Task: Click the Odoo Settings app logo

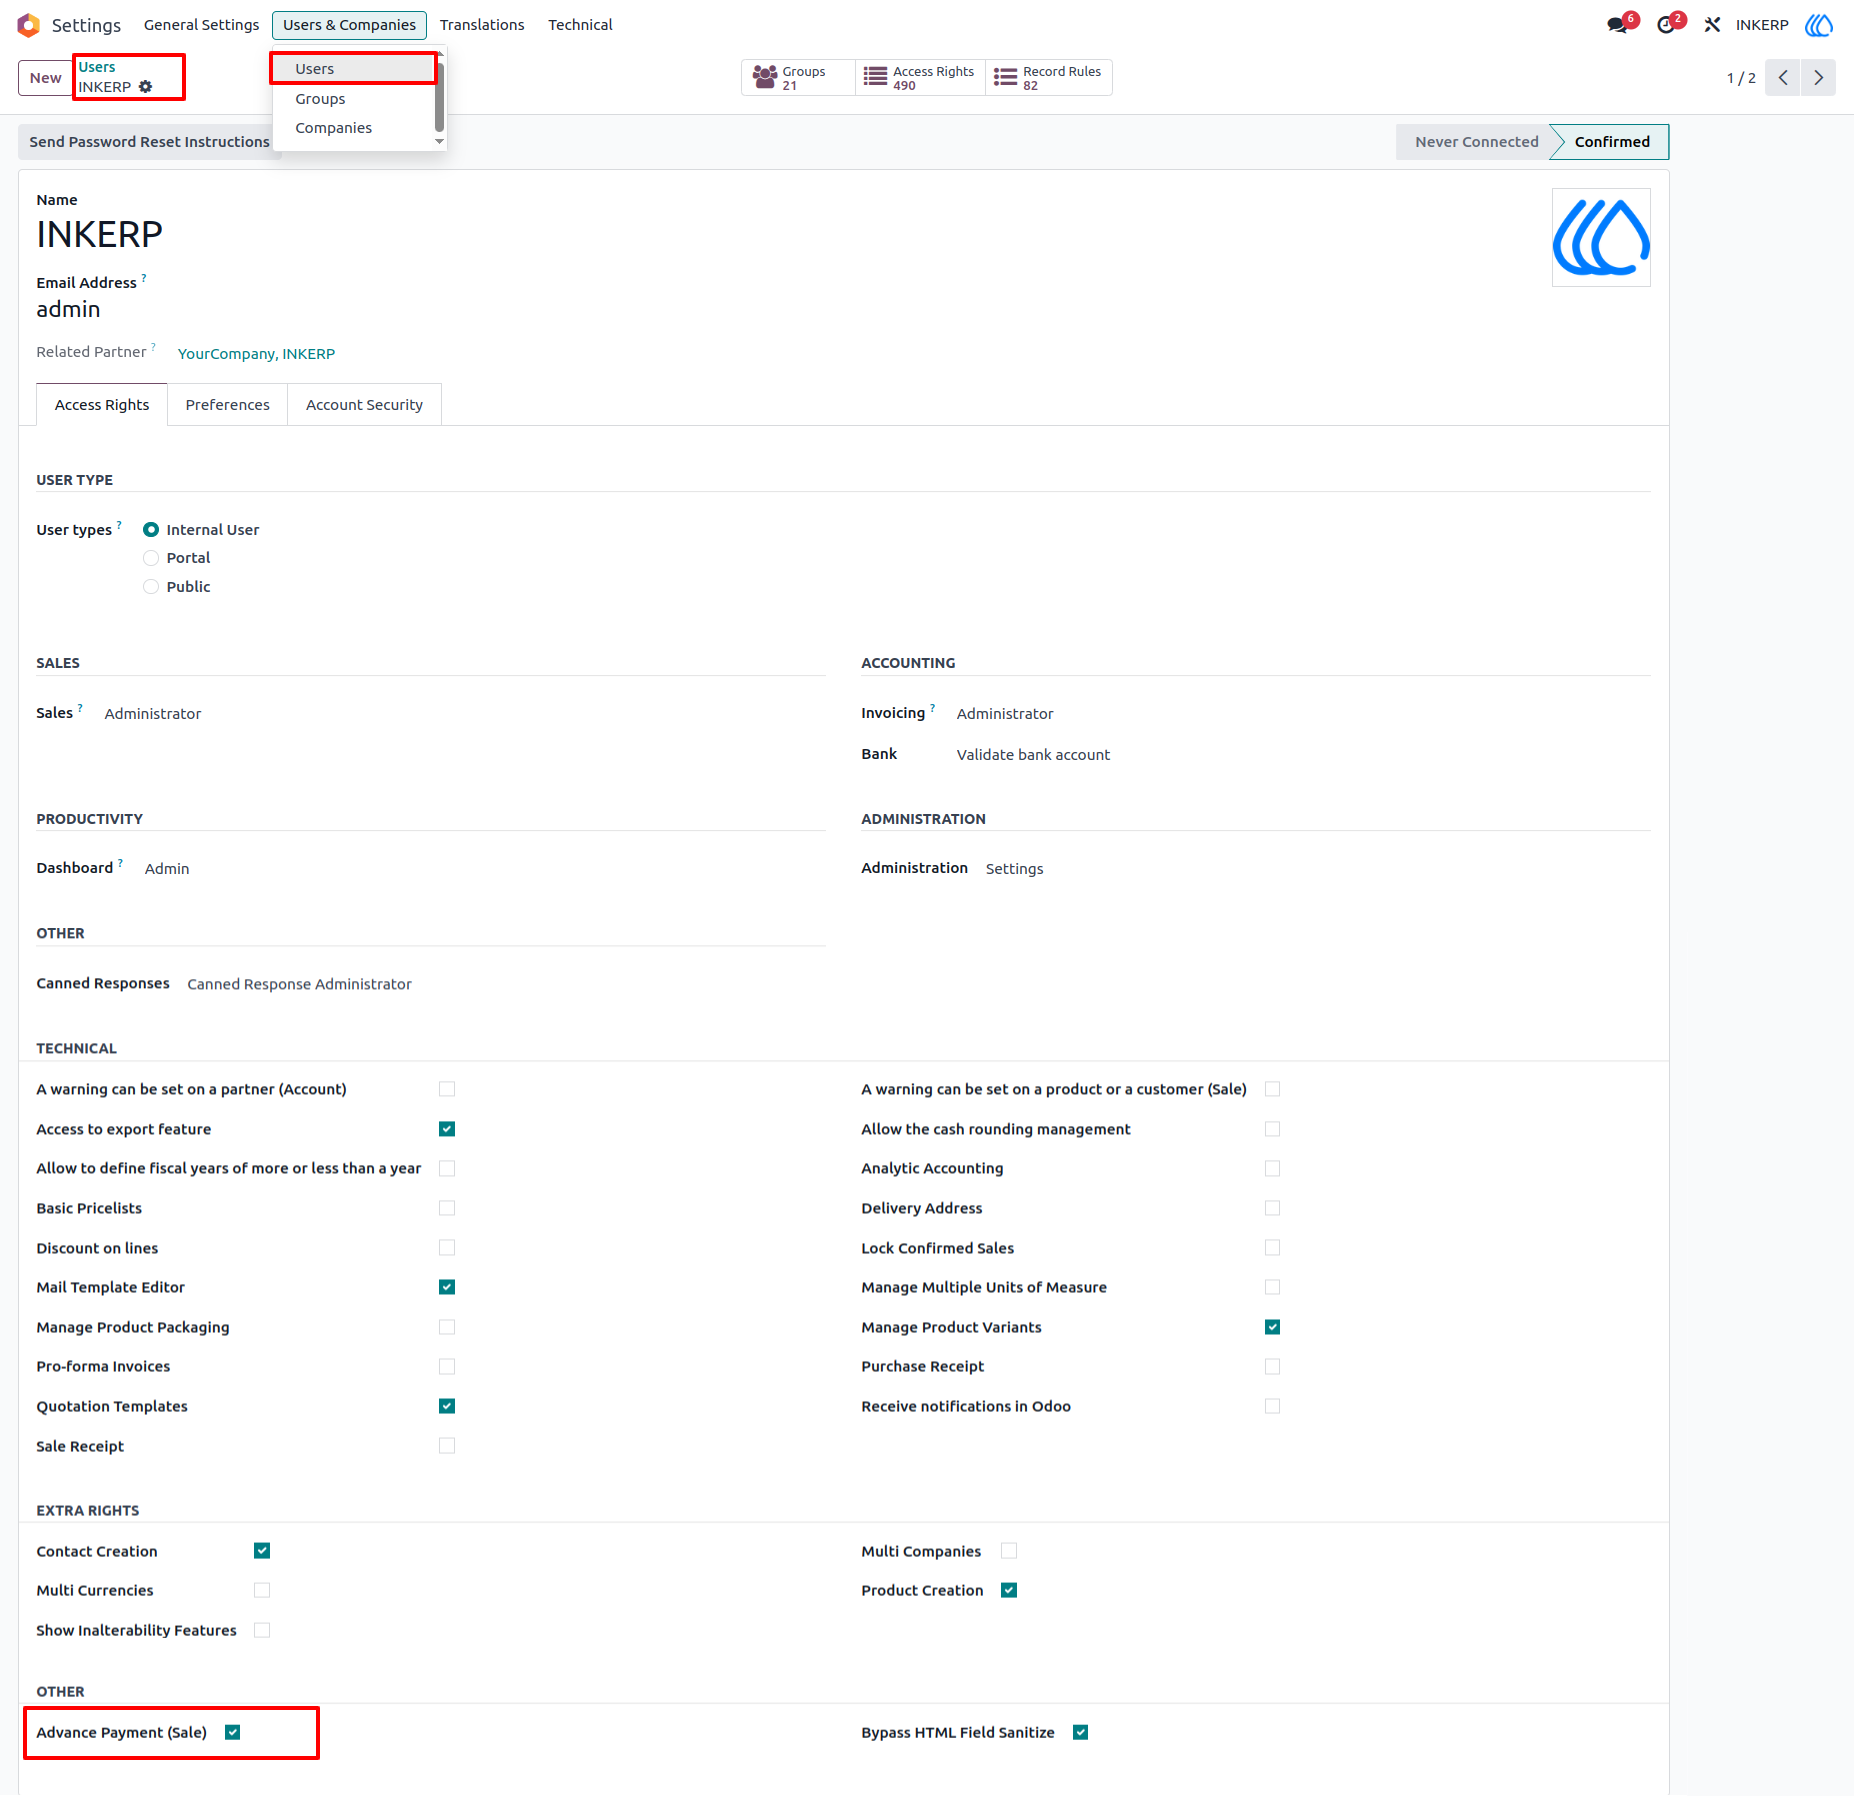Action: [28, 25]
